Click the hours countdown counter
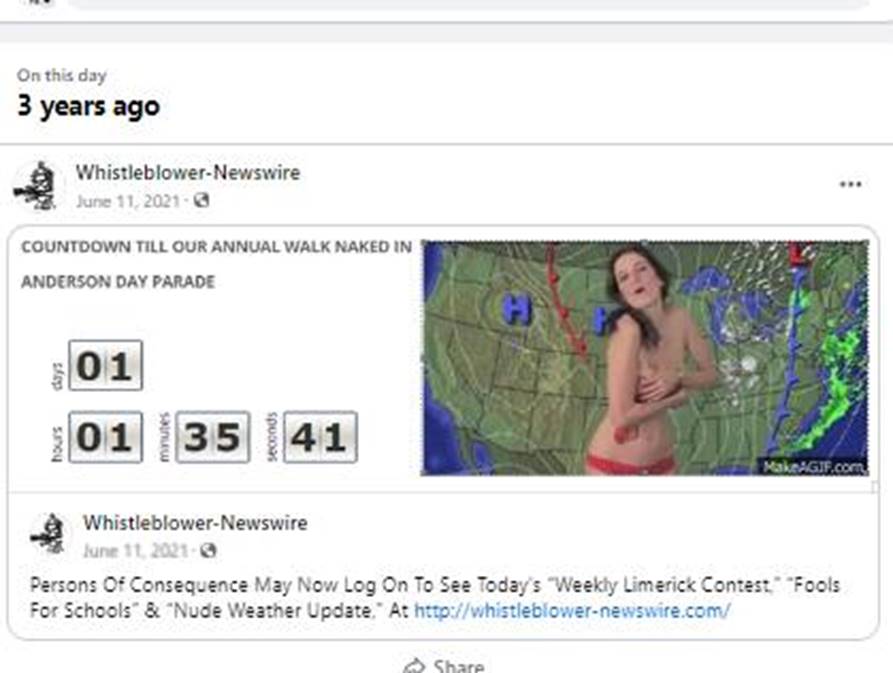Screen dimensions: 893x673 (x=105, y=438)
